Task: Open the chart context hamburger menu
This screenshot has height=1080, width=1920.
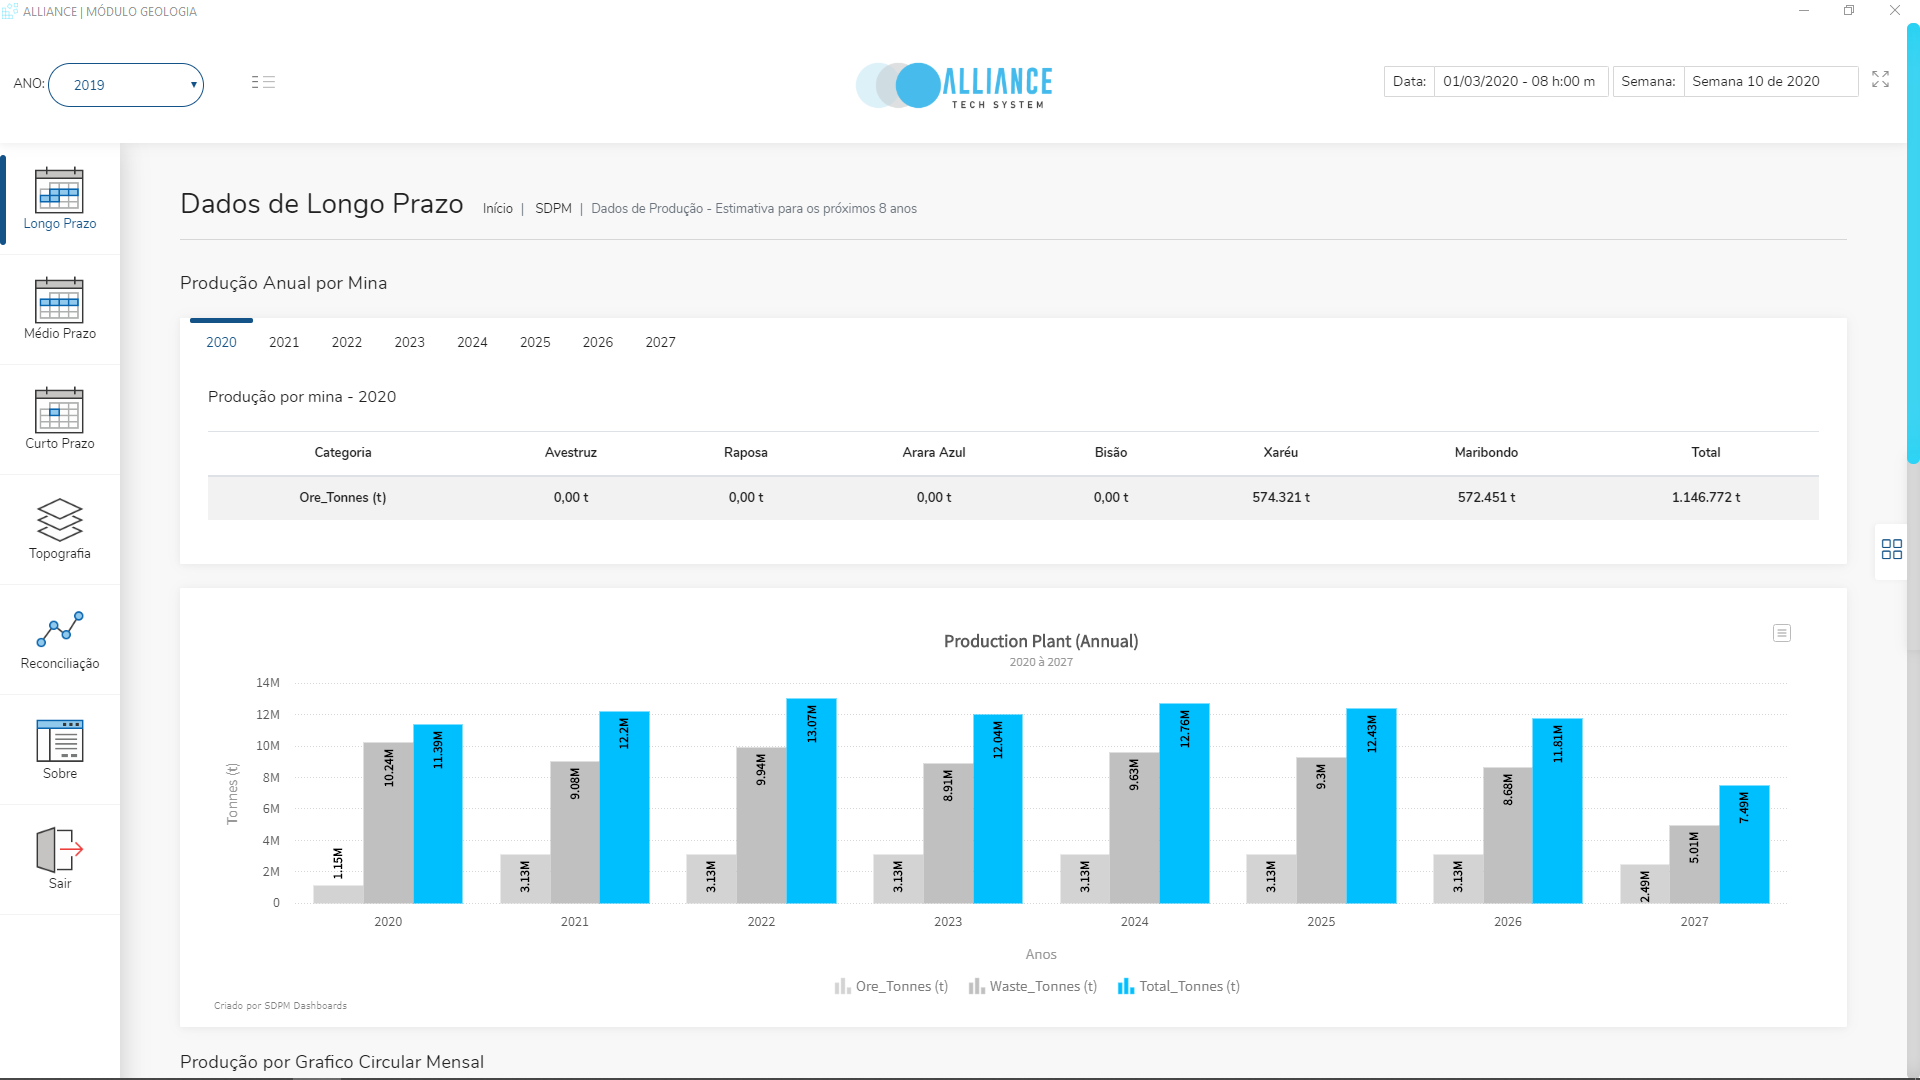Action: coord(1781,633)
